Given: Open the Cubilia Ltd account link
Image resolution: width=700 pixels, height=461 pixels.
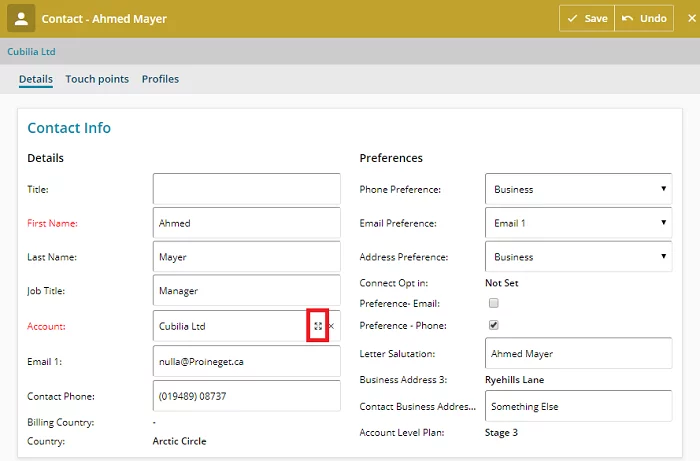Looking at the screenshot, I should pyautogui.click(x=31, y=51).
